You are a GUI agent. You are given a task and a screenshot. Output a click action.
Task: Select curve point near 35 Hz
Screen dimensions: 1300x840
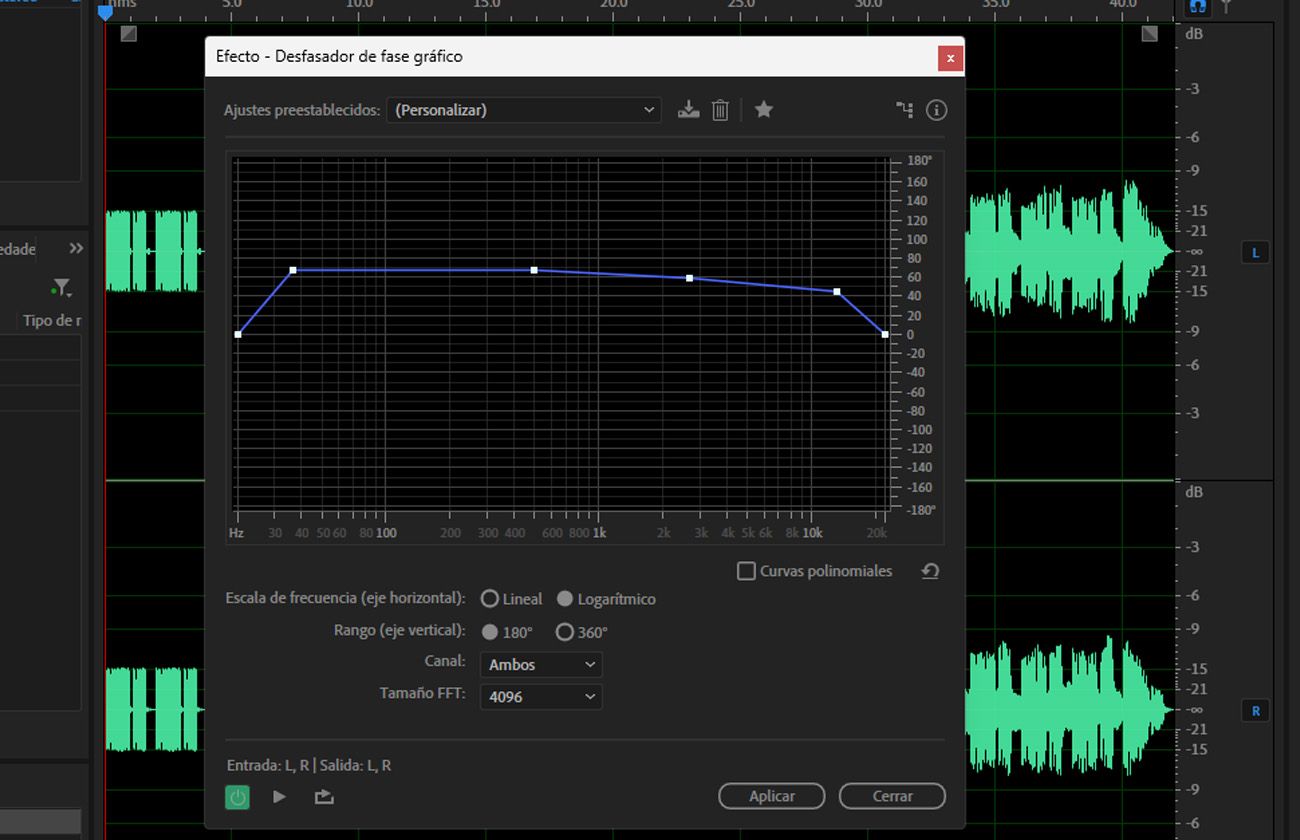(293, 270)
